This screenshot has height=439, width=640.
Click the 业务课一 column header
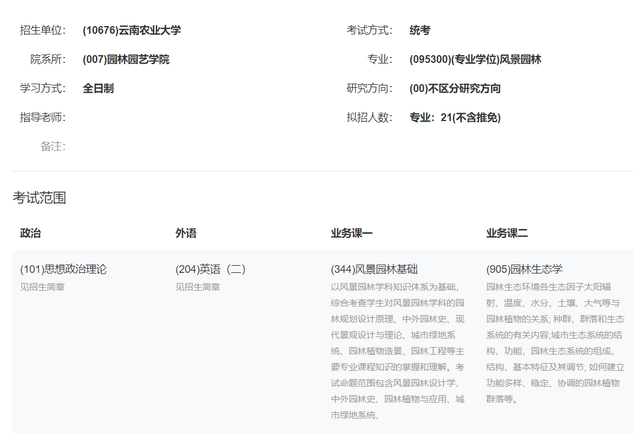pyautogui.click(x=351, y=233)
